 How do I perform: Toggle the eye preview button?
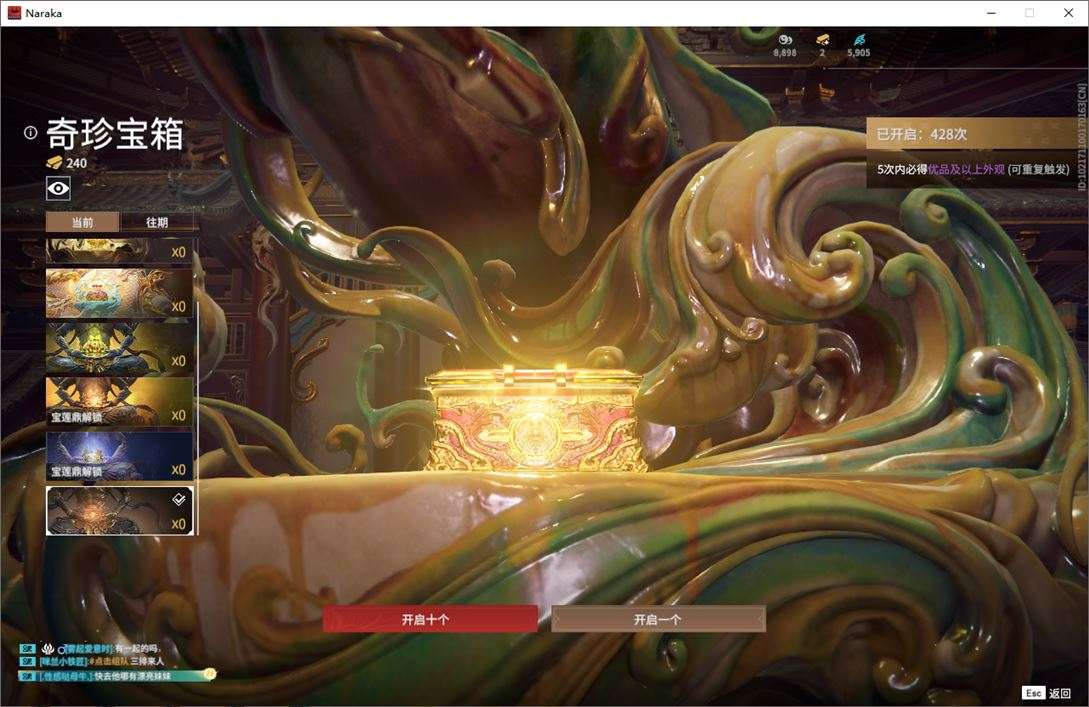pyautogui.click(x=58, y=188)
